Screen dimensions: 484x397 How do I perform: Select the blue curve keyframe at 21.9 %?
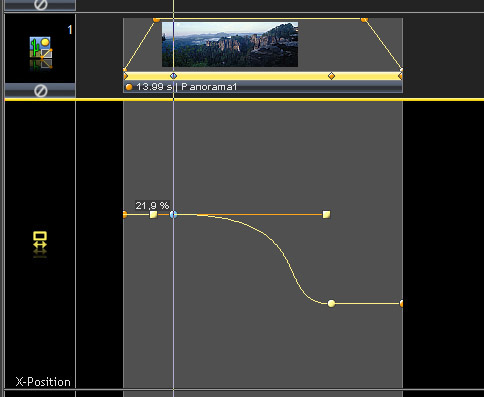(173, 214)
